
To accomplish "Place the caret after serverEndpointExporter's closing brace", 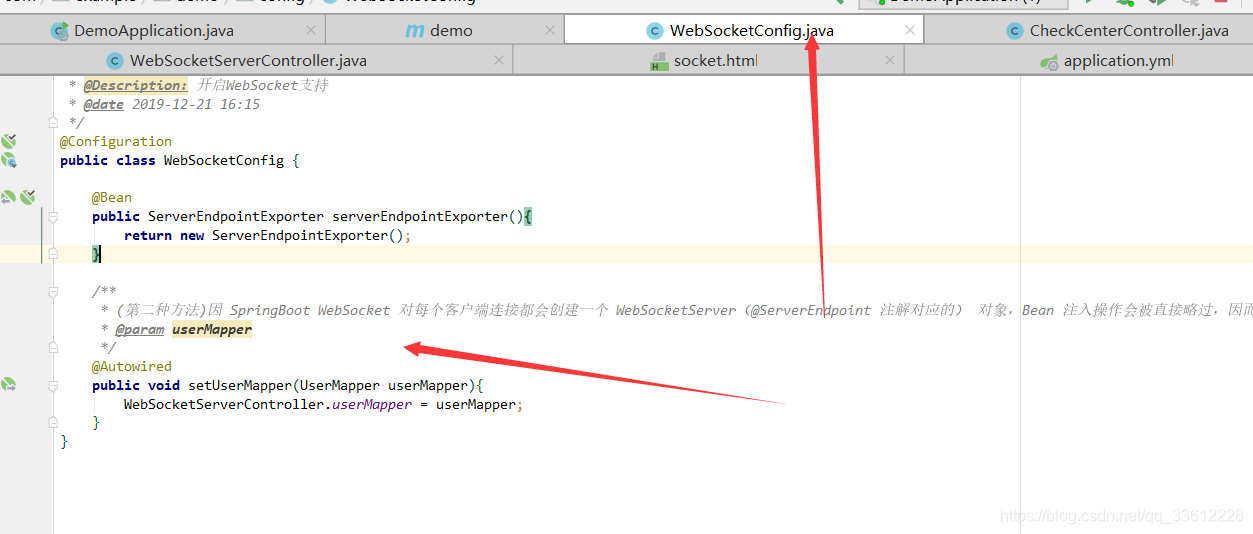I will tap(101, 254).
